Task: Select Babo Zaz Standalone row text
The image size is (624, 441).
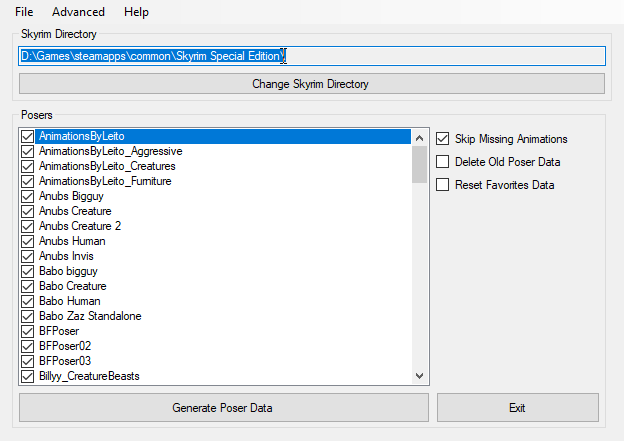Action: point(90,316)
